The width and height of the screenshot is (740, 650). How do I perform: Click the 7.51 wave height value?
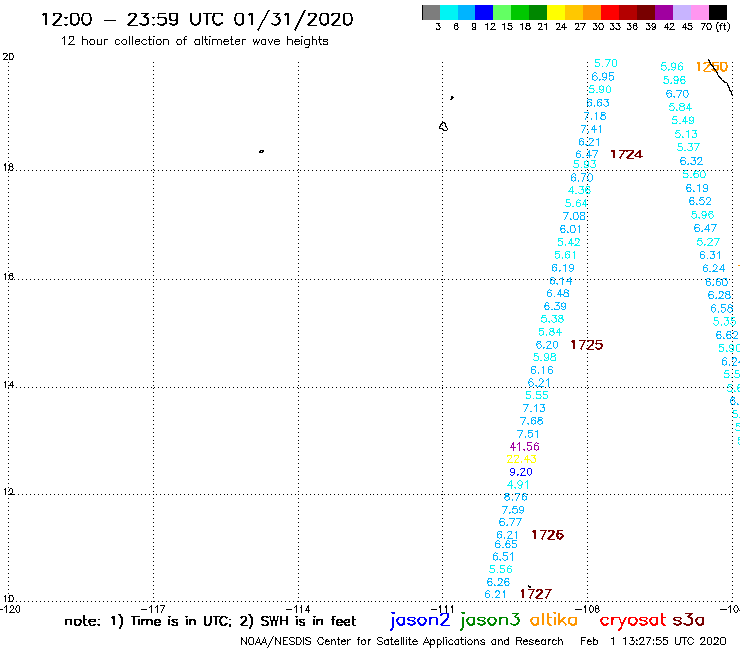pyautogui.click(x=528, y=434)
